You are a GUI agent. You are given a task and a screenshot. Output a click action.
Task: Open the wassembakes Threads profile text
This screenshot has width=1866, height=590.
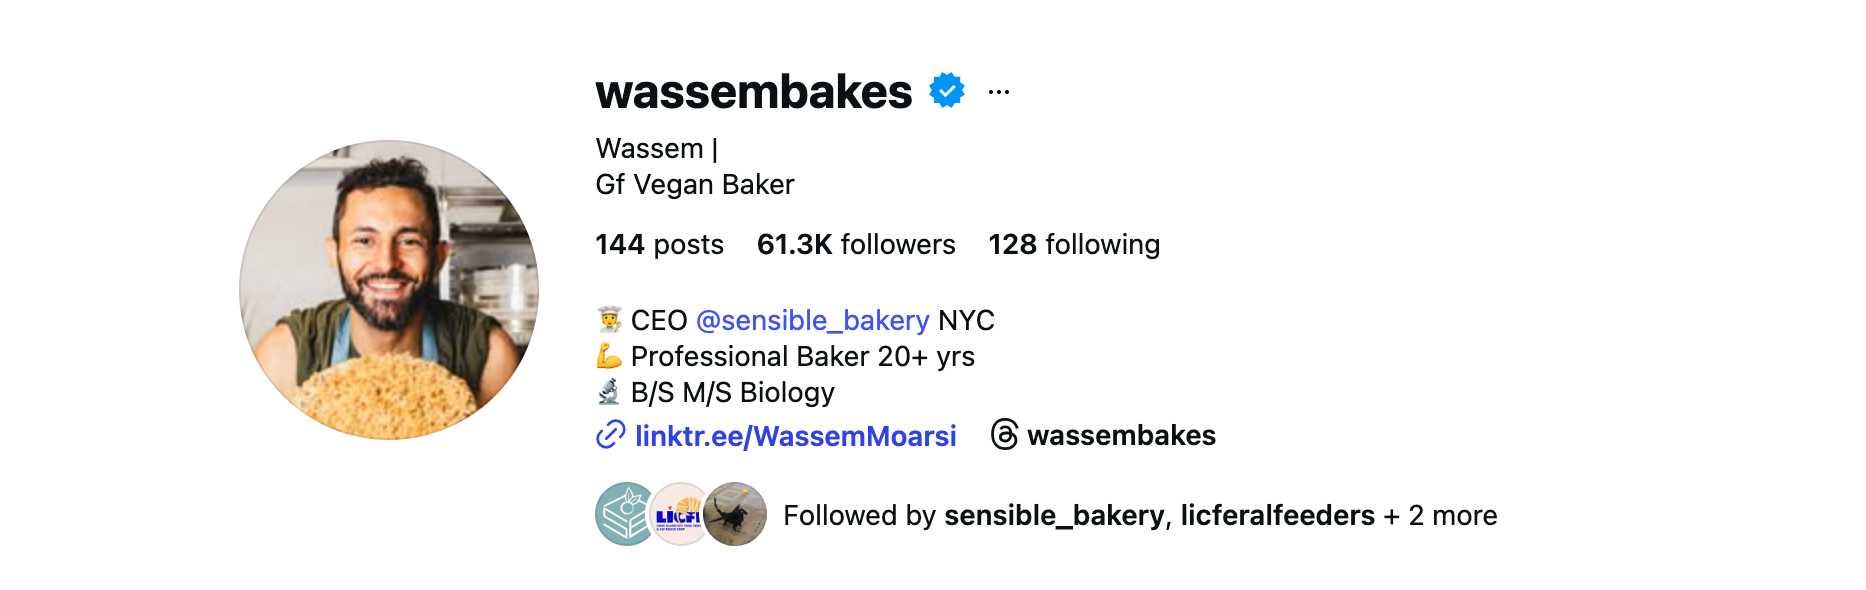[x=1121, y=436]
